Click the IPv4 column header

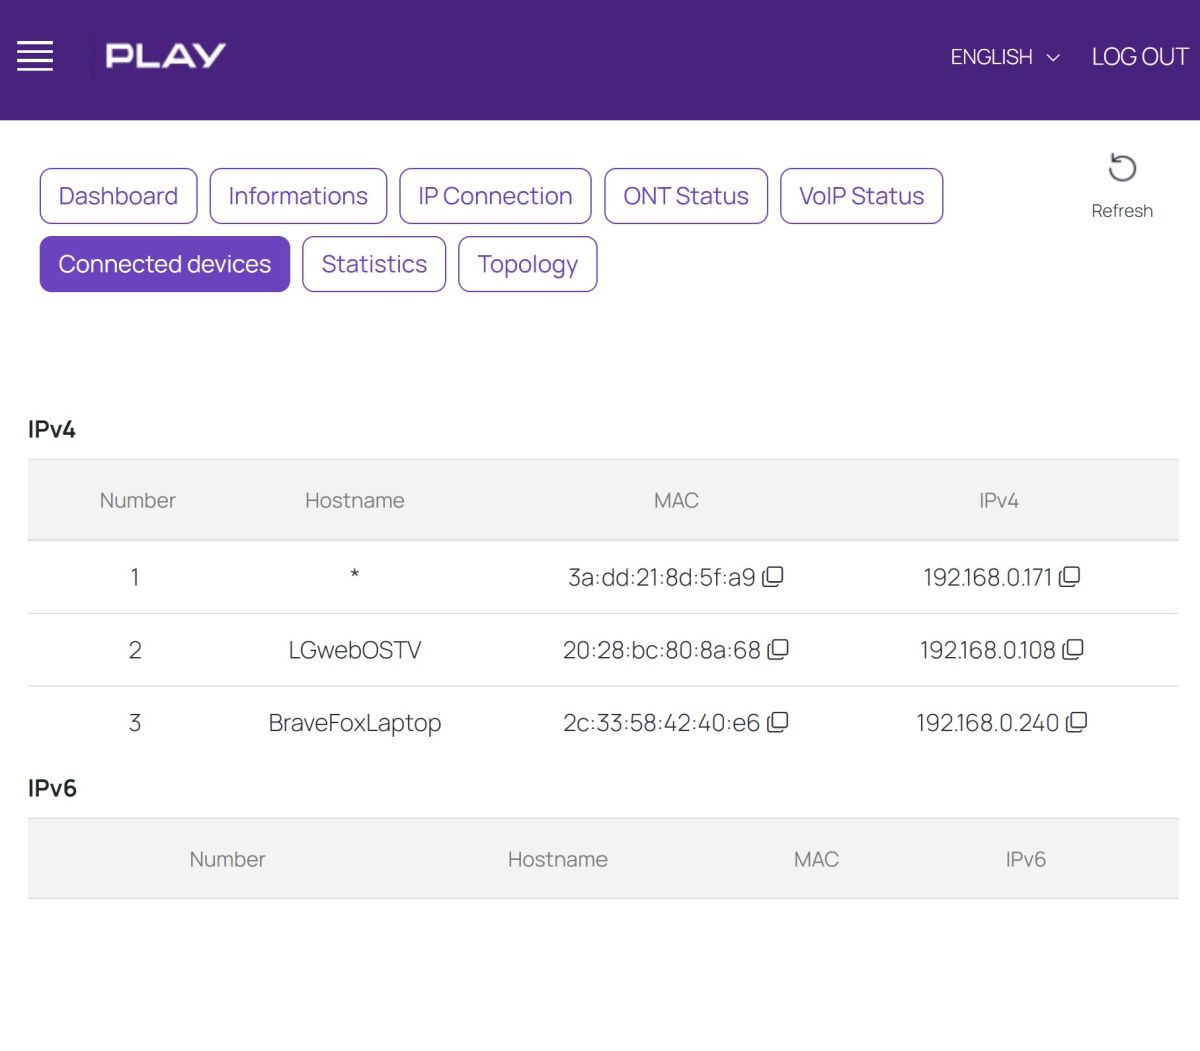pos(999,500)
